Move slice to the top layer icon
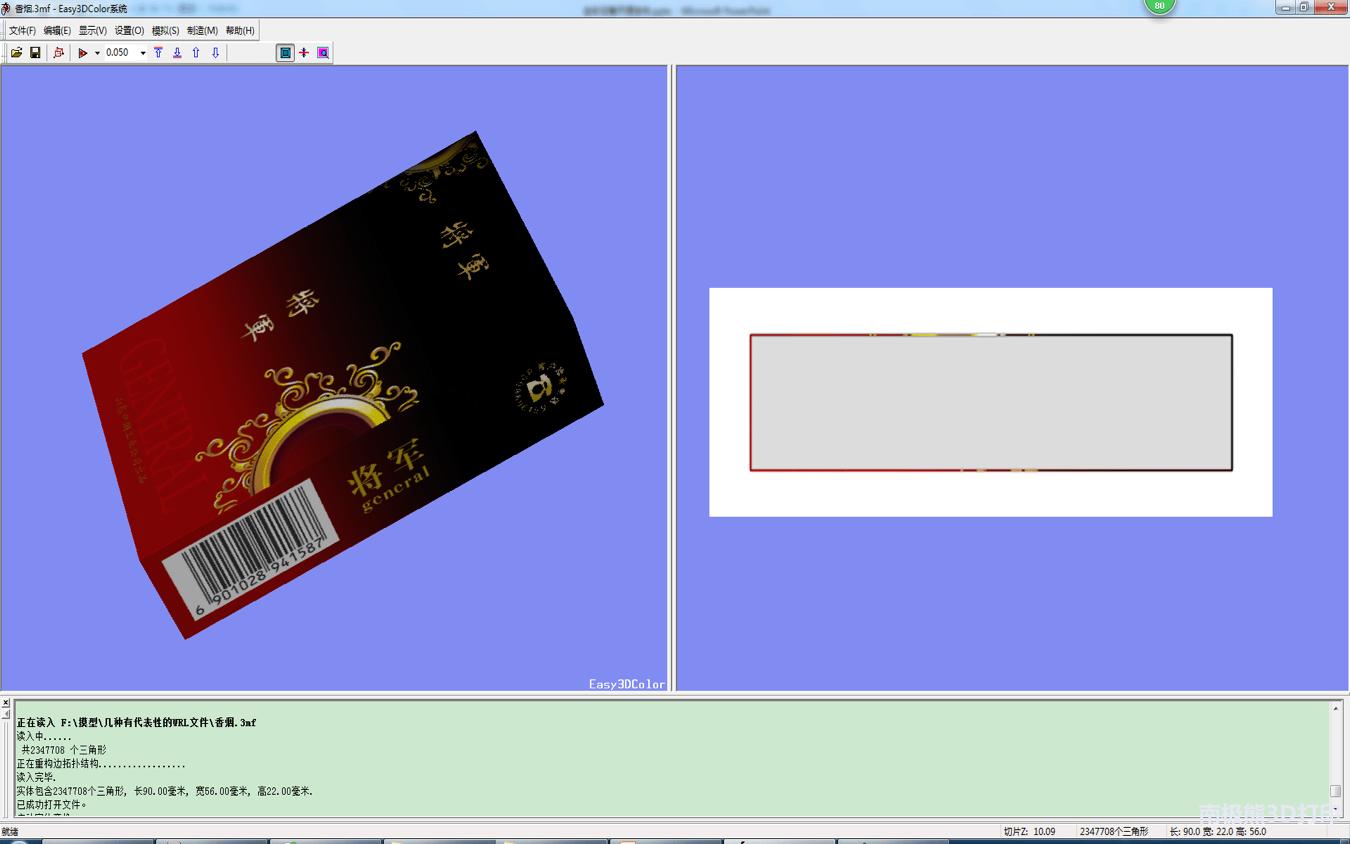Viewport: 1350px width, 844px height. 158,53
